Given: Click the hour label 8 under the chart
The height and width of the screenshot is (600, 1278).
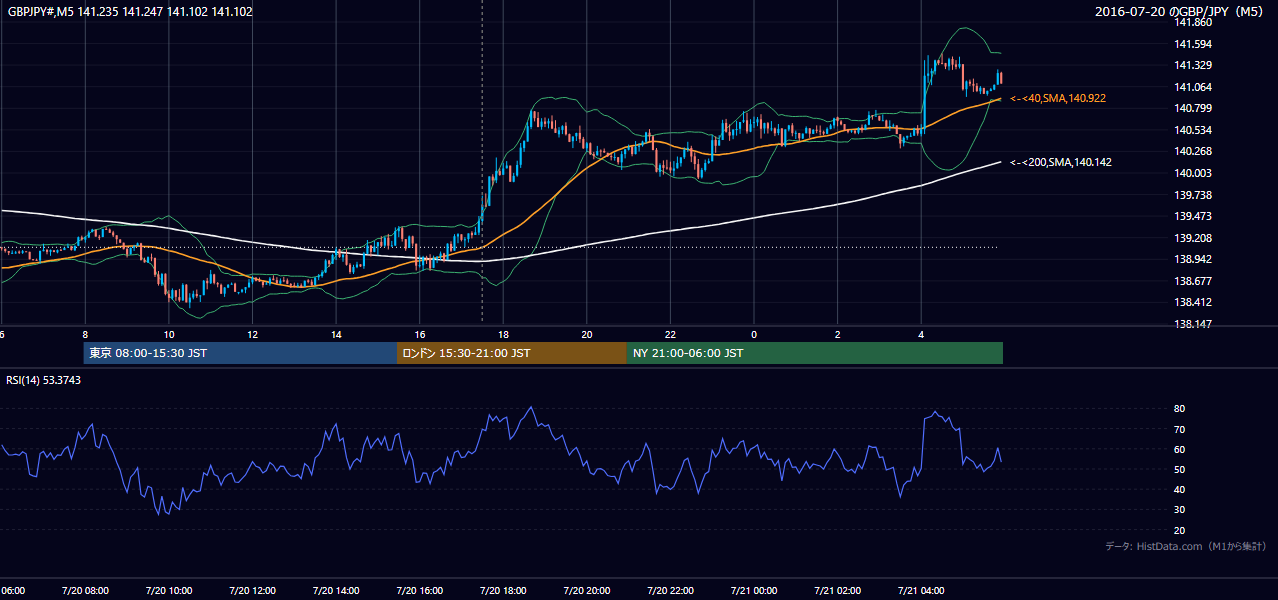Looking at the screenshot, I should pyautogui.click(x=85, y=334).
